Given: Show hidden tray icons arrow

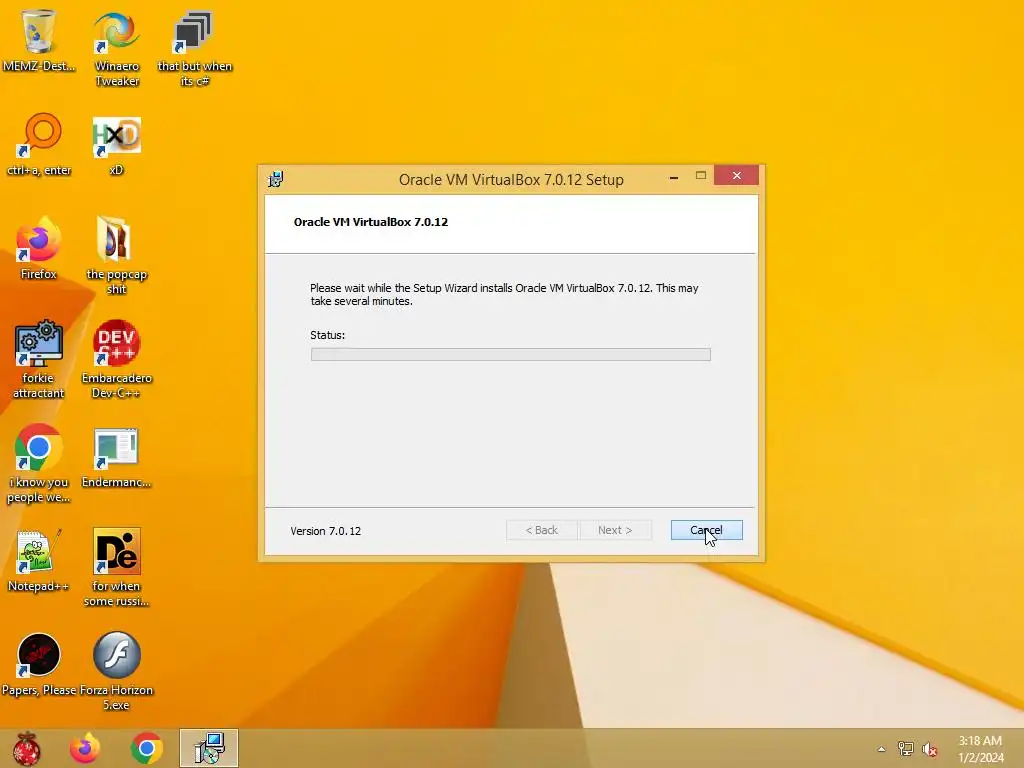Looking at the screenshot, I should [x=882, y=749].
